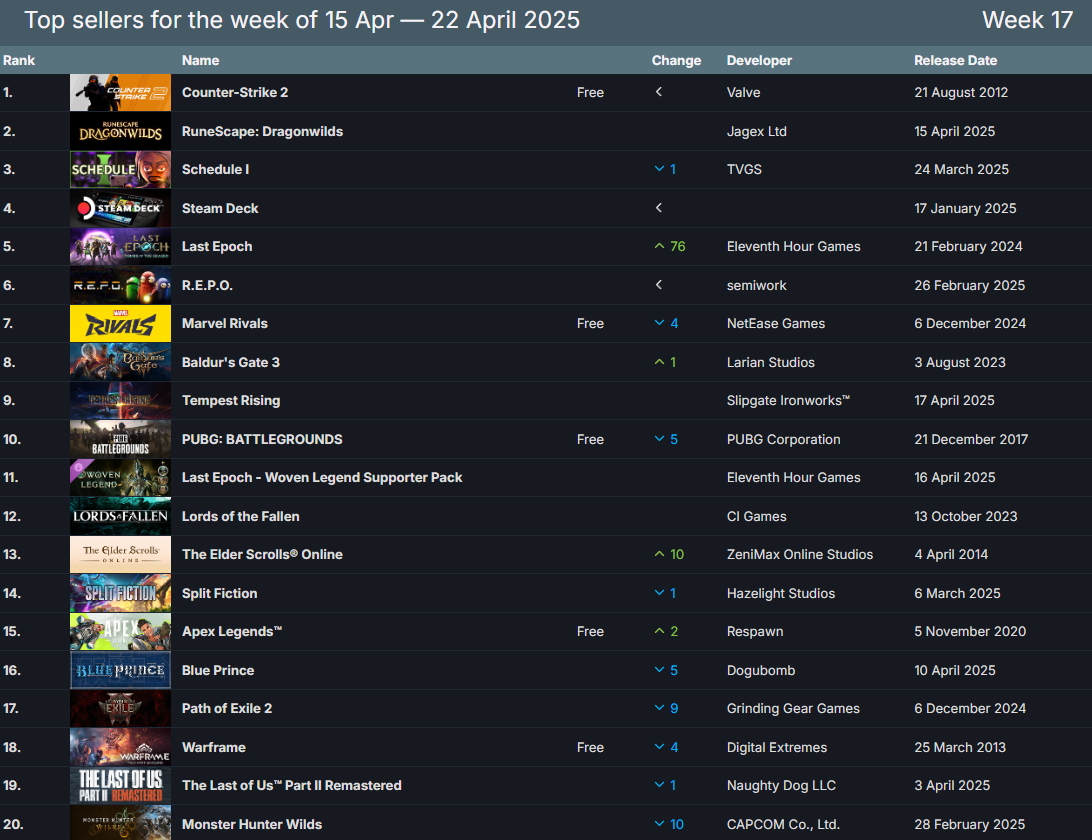
Task: Click the Steam Deck name link
Action: click(x=220, y=208)
